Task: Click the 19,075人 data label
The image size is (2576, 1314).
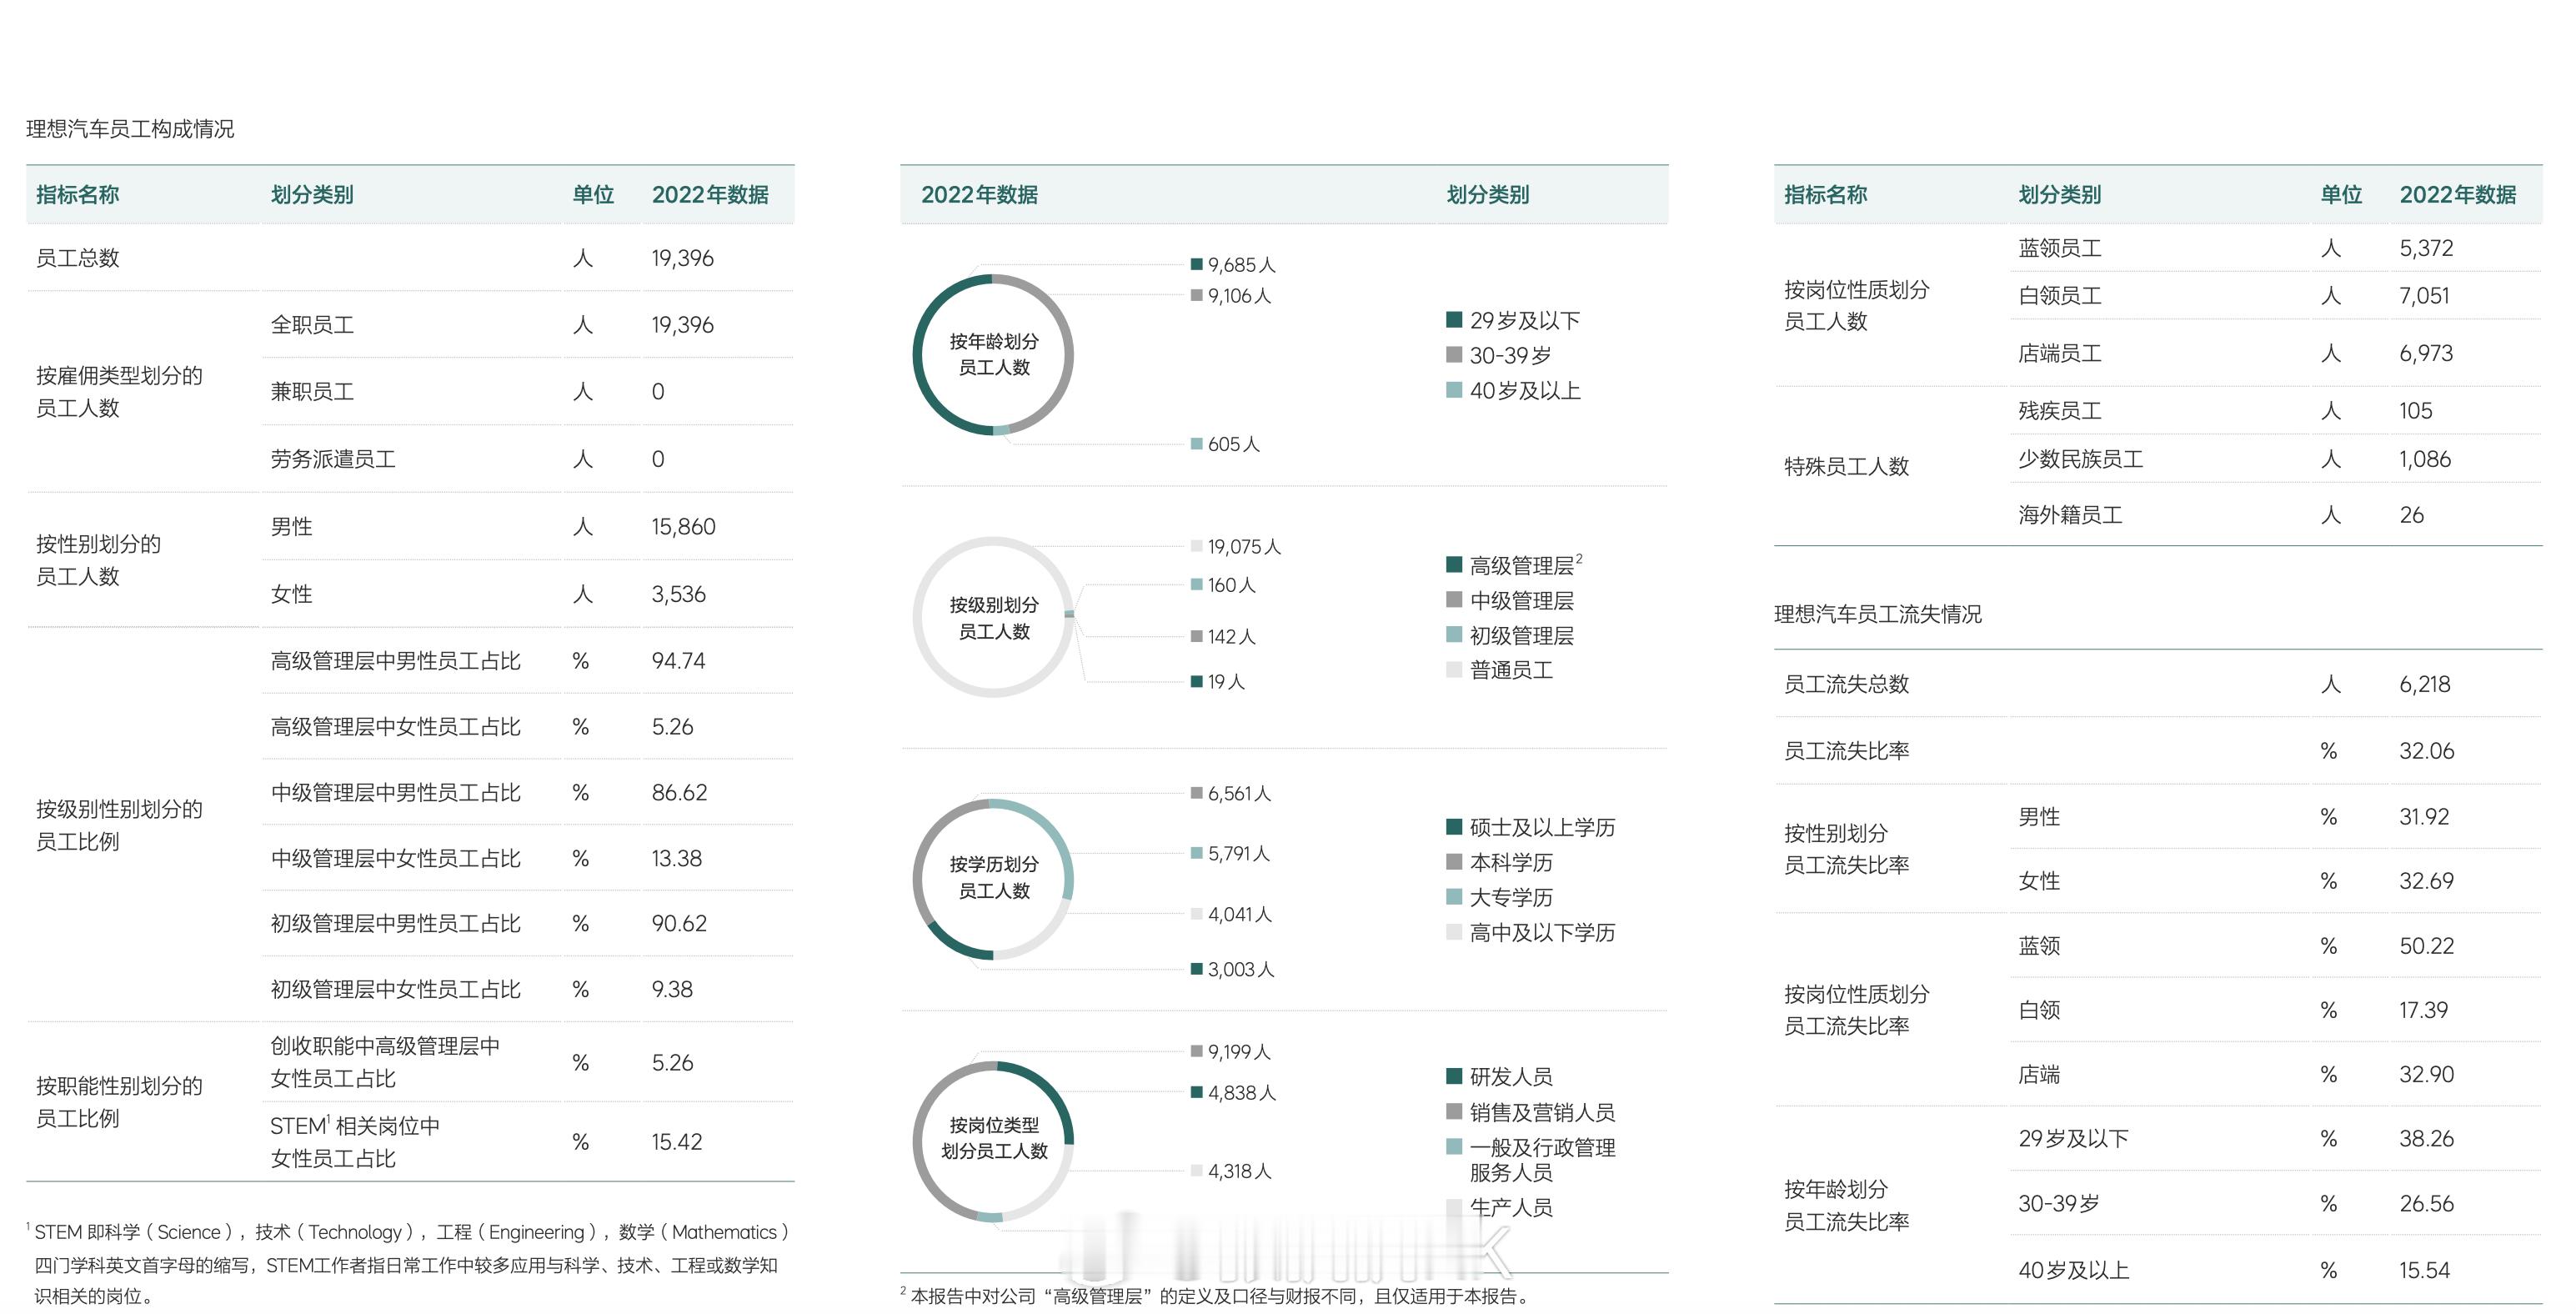Action: click(1244, 547)
